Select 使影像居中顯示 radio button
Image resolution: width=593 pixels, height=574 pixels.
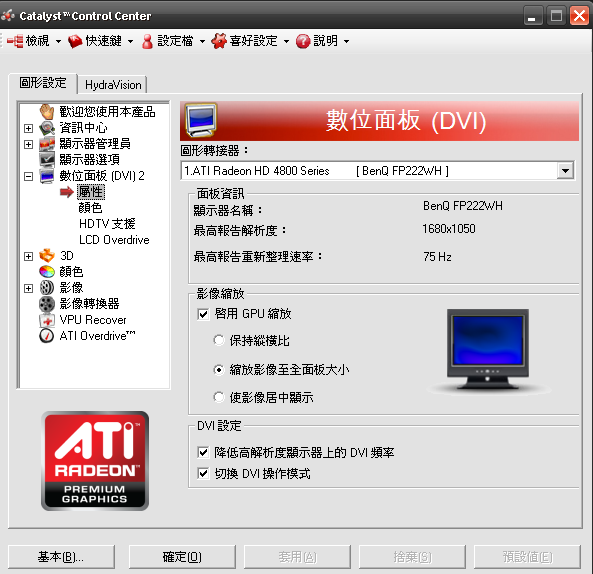pyautogui.click(x=219, y=397)
